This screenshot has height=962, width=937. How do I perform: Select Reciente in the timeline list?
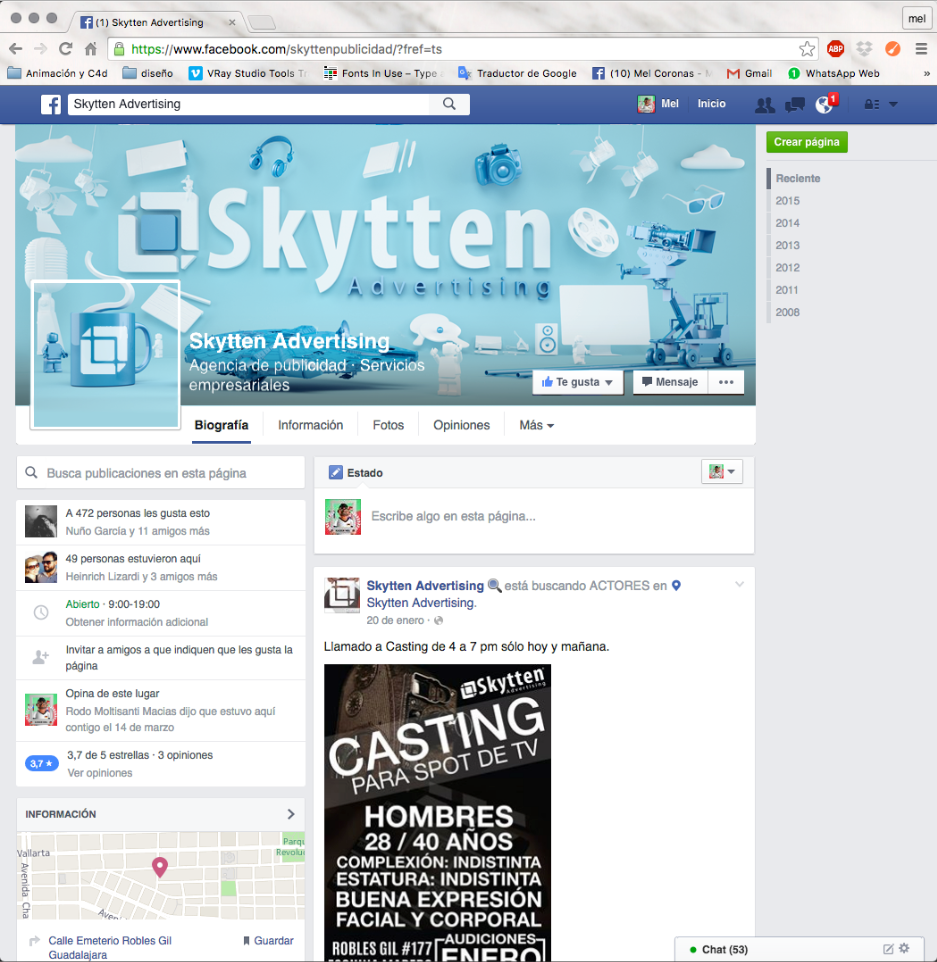click(x=798, y=179)
